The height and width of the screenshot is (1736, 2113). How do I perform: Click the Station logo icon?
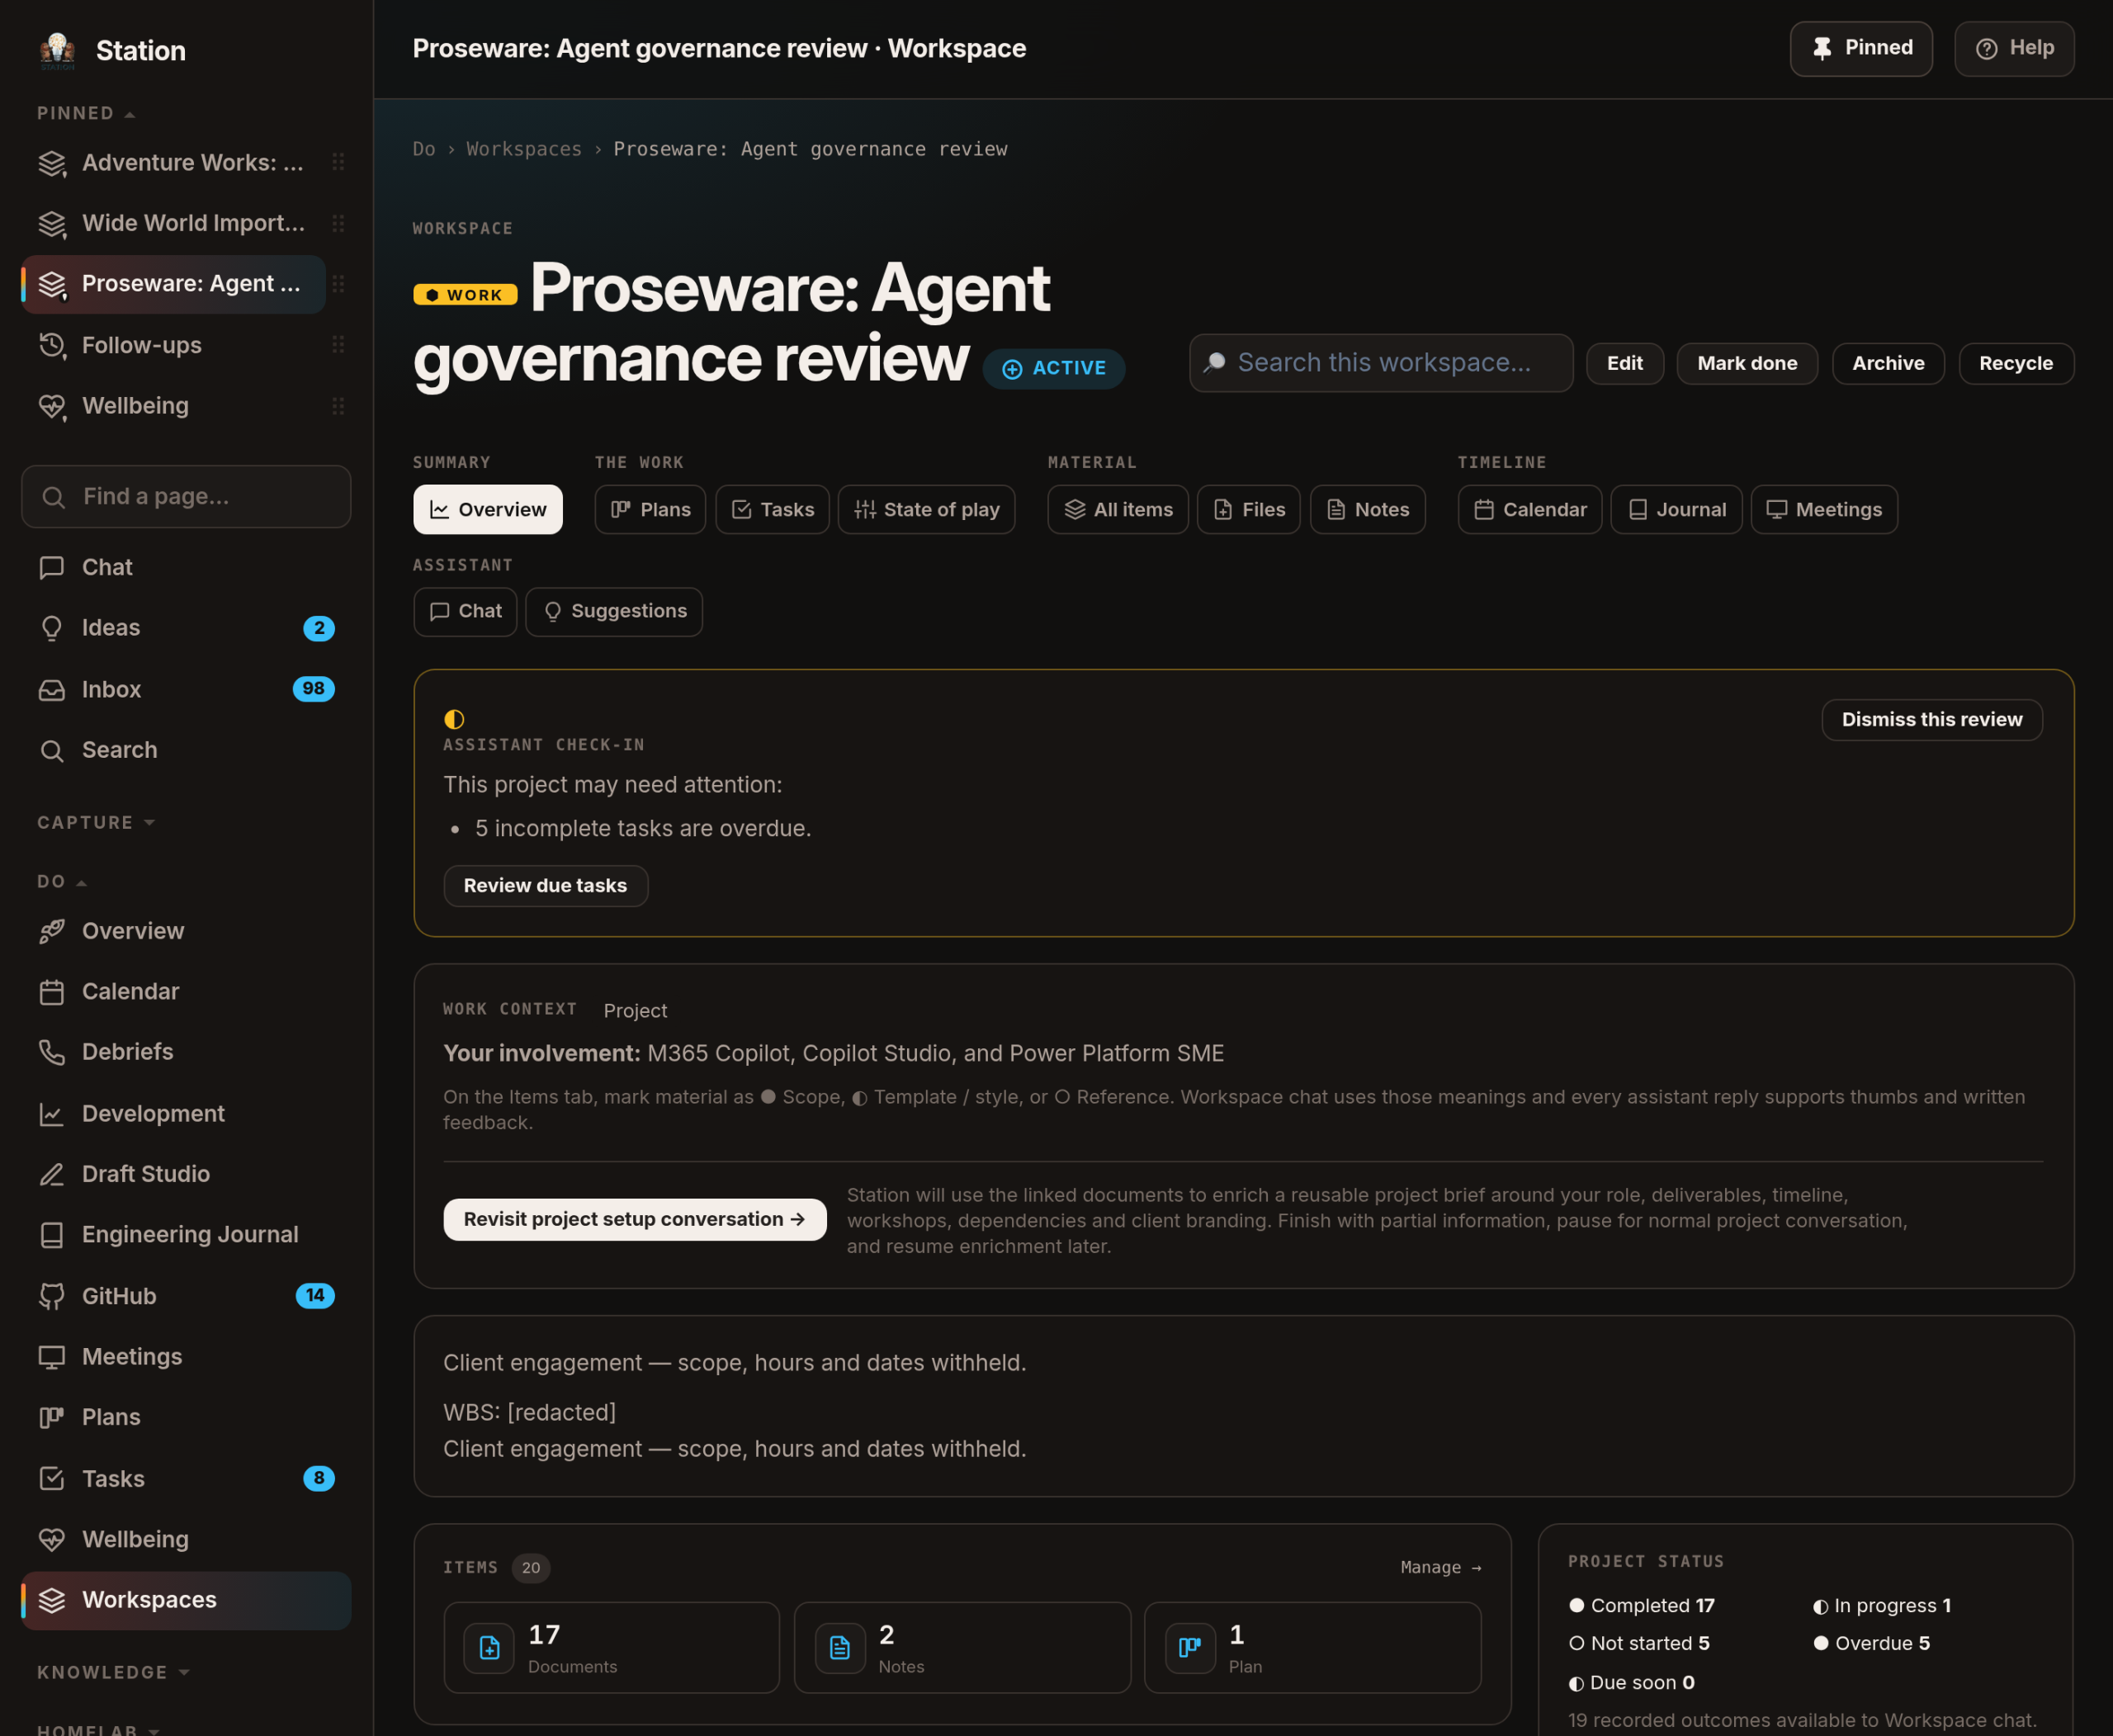pyautogui.click(x=57, y=50)
